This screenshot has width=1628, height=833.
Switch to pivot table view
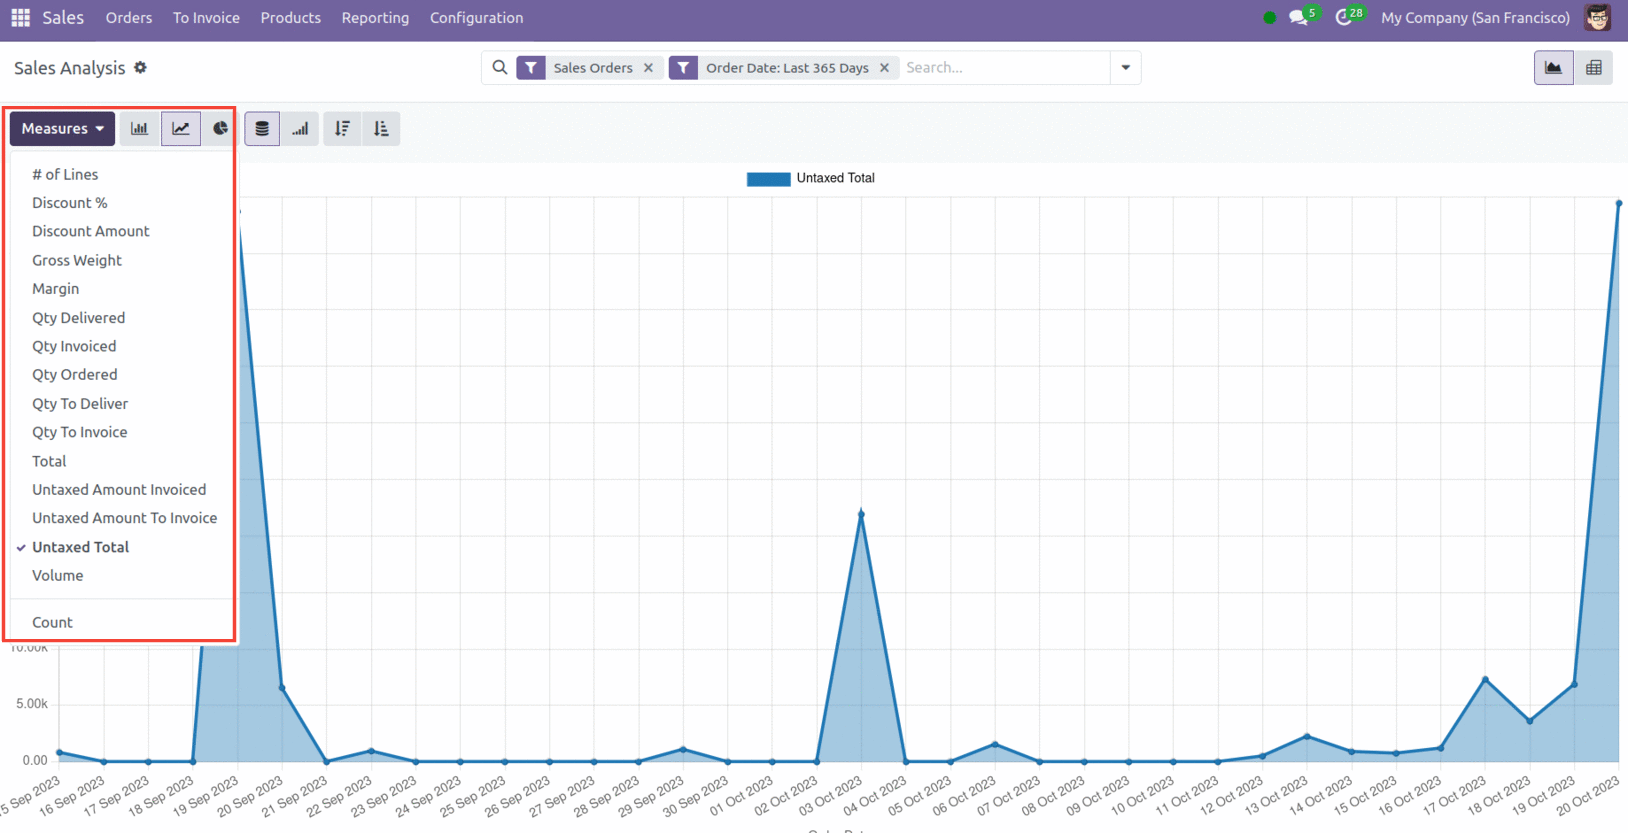(x=1593, y=68)
